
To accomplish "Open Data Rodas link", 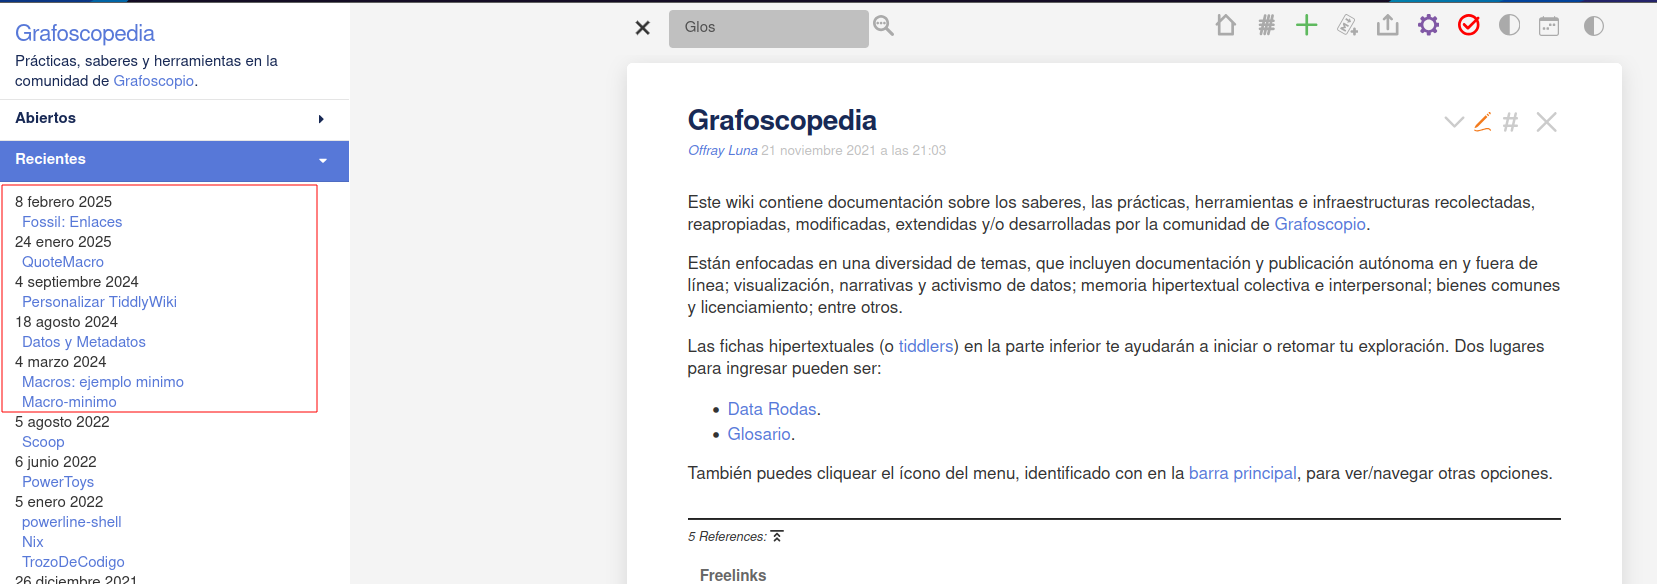I will coord(772,409).
